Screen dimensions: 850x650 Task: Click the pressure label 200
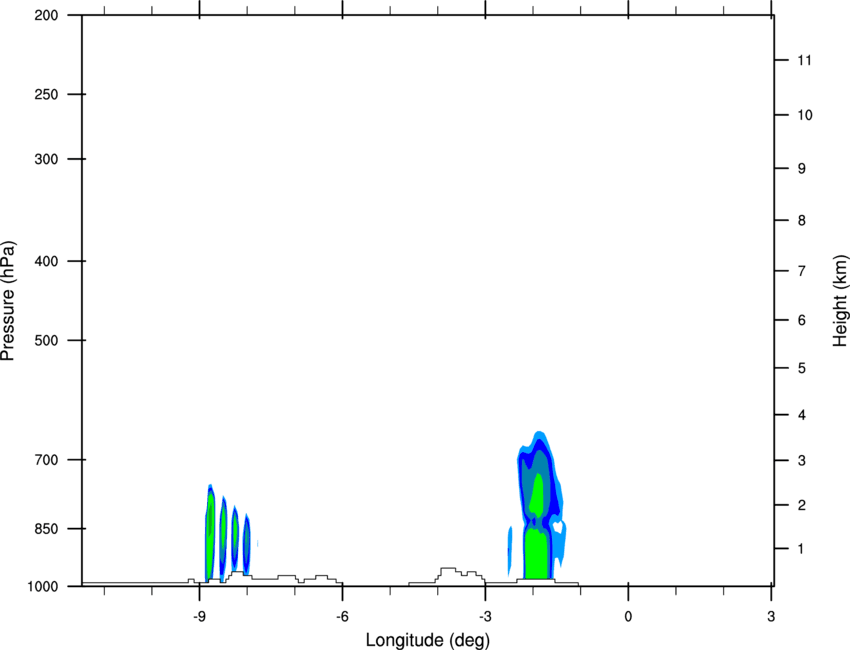46,15
